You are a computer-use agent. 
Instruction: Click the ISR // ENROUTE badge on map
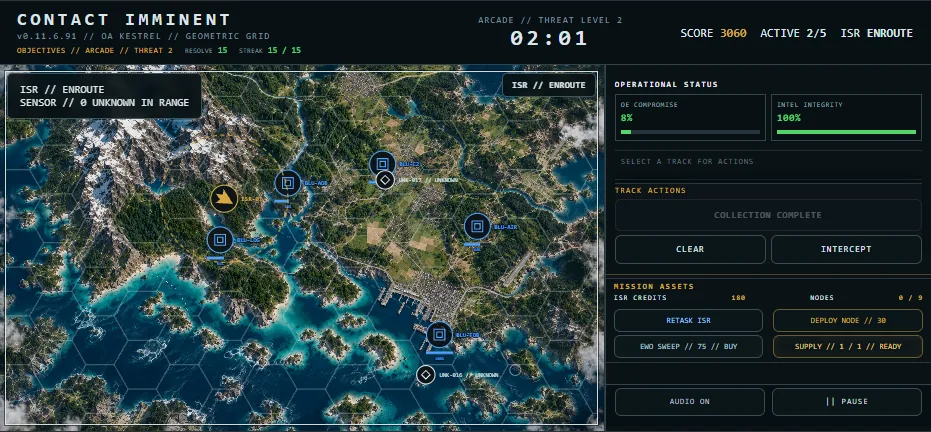pyautogui.click(x=549, y=85)
